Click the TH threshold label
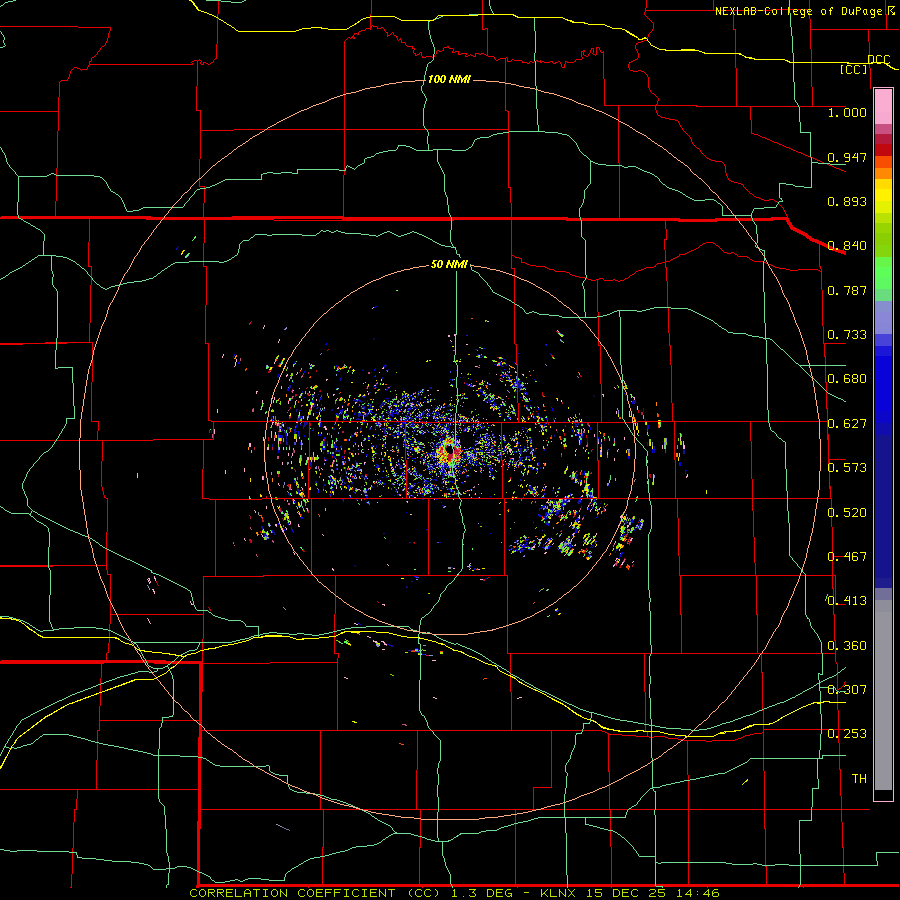The height and width of the screenshot is (900, 900). [x=859, y=779]
